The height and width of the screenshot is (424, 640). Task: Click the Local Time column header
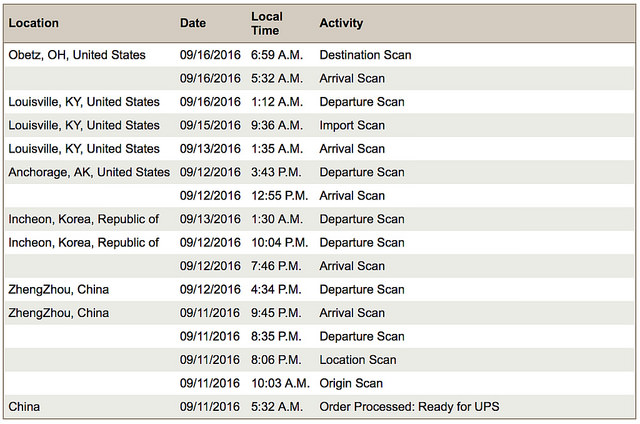(x=267, y=23)
